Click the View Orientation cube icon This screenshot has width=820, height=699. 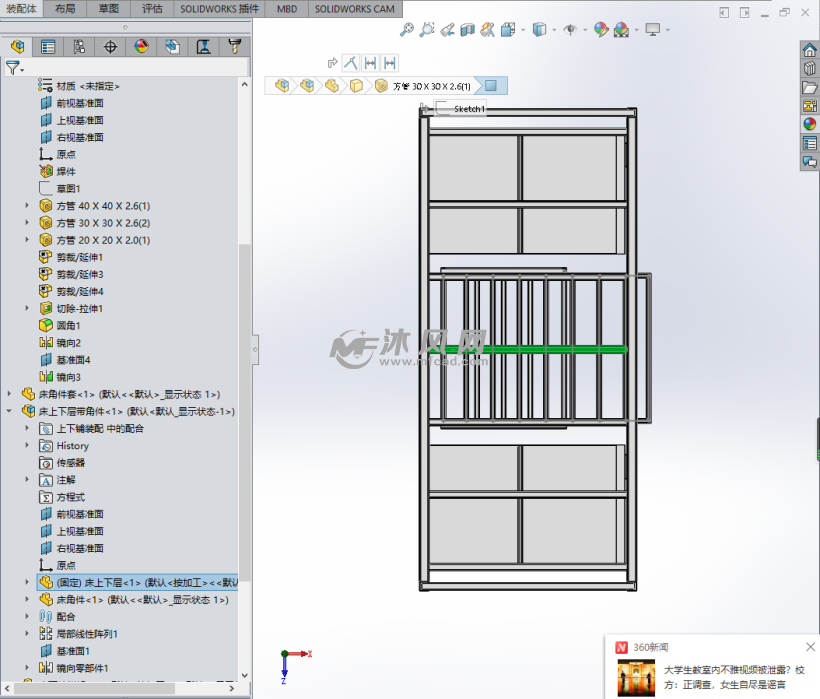point(508,29)
